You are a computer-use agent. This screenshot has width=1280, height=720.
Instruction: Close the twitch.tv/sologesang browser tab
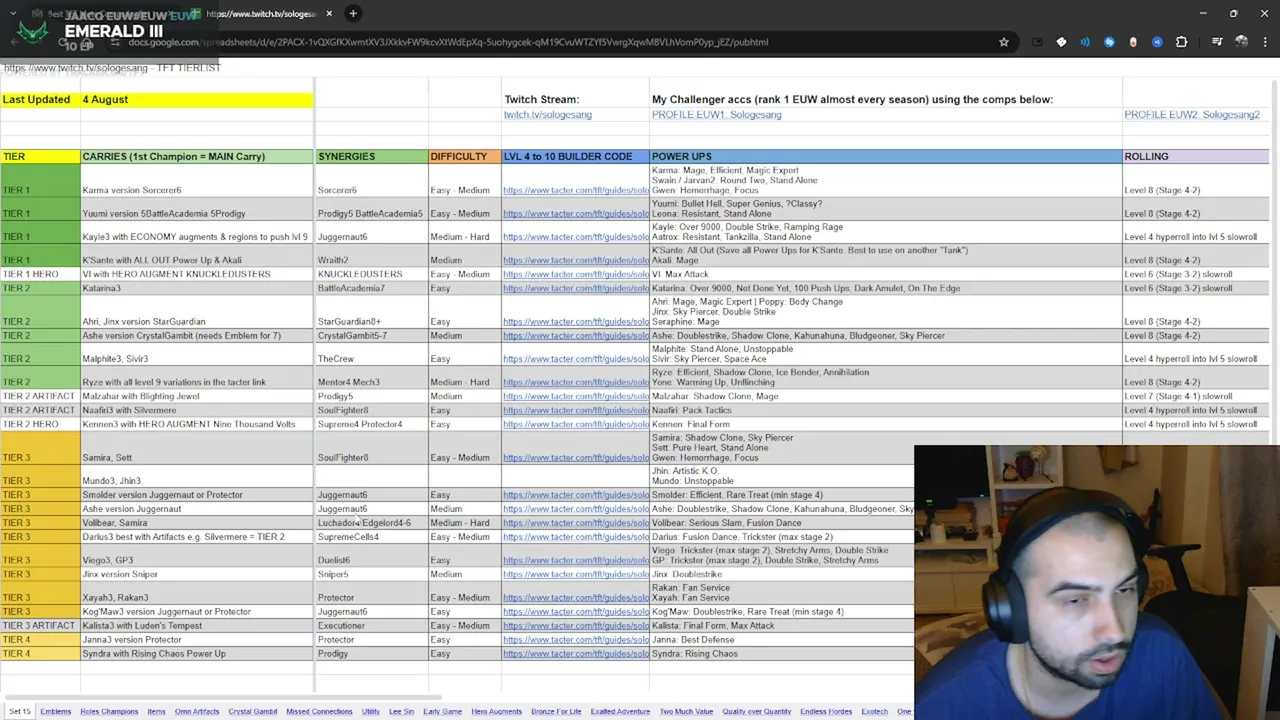329,14
